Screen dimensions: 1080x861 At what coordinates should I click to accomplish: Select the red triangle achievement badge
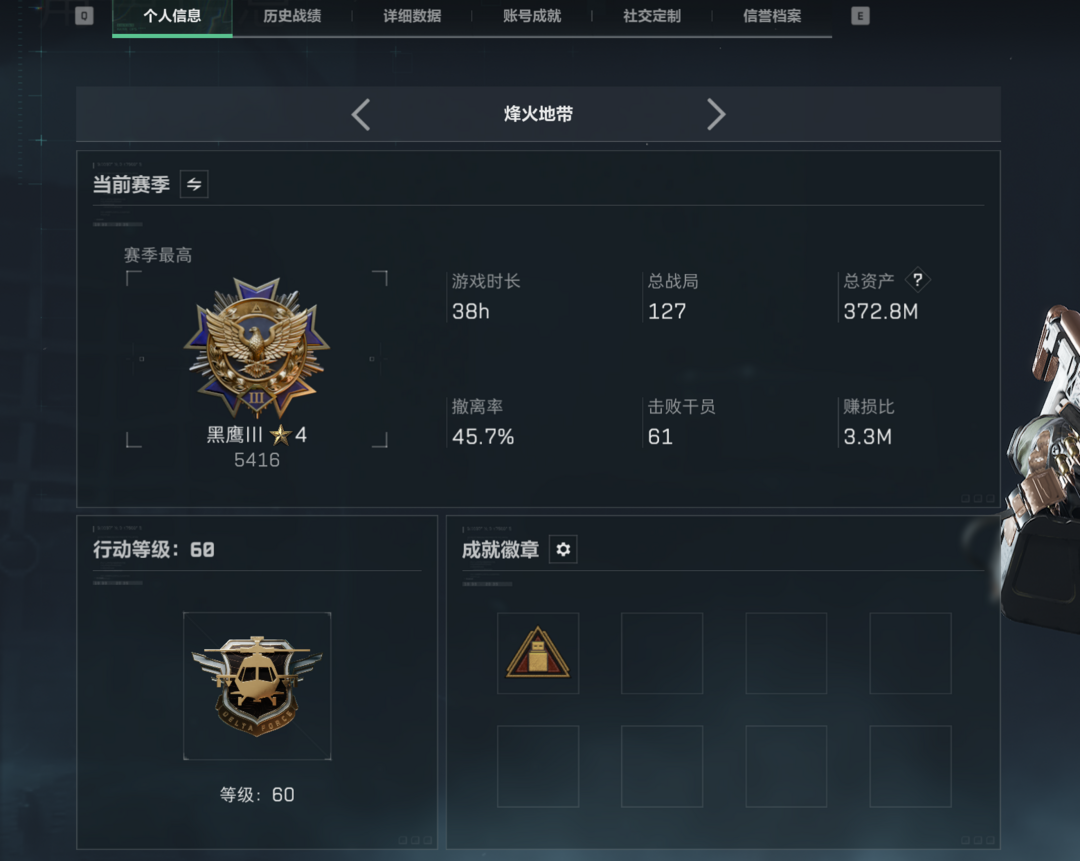coord(538,653)
